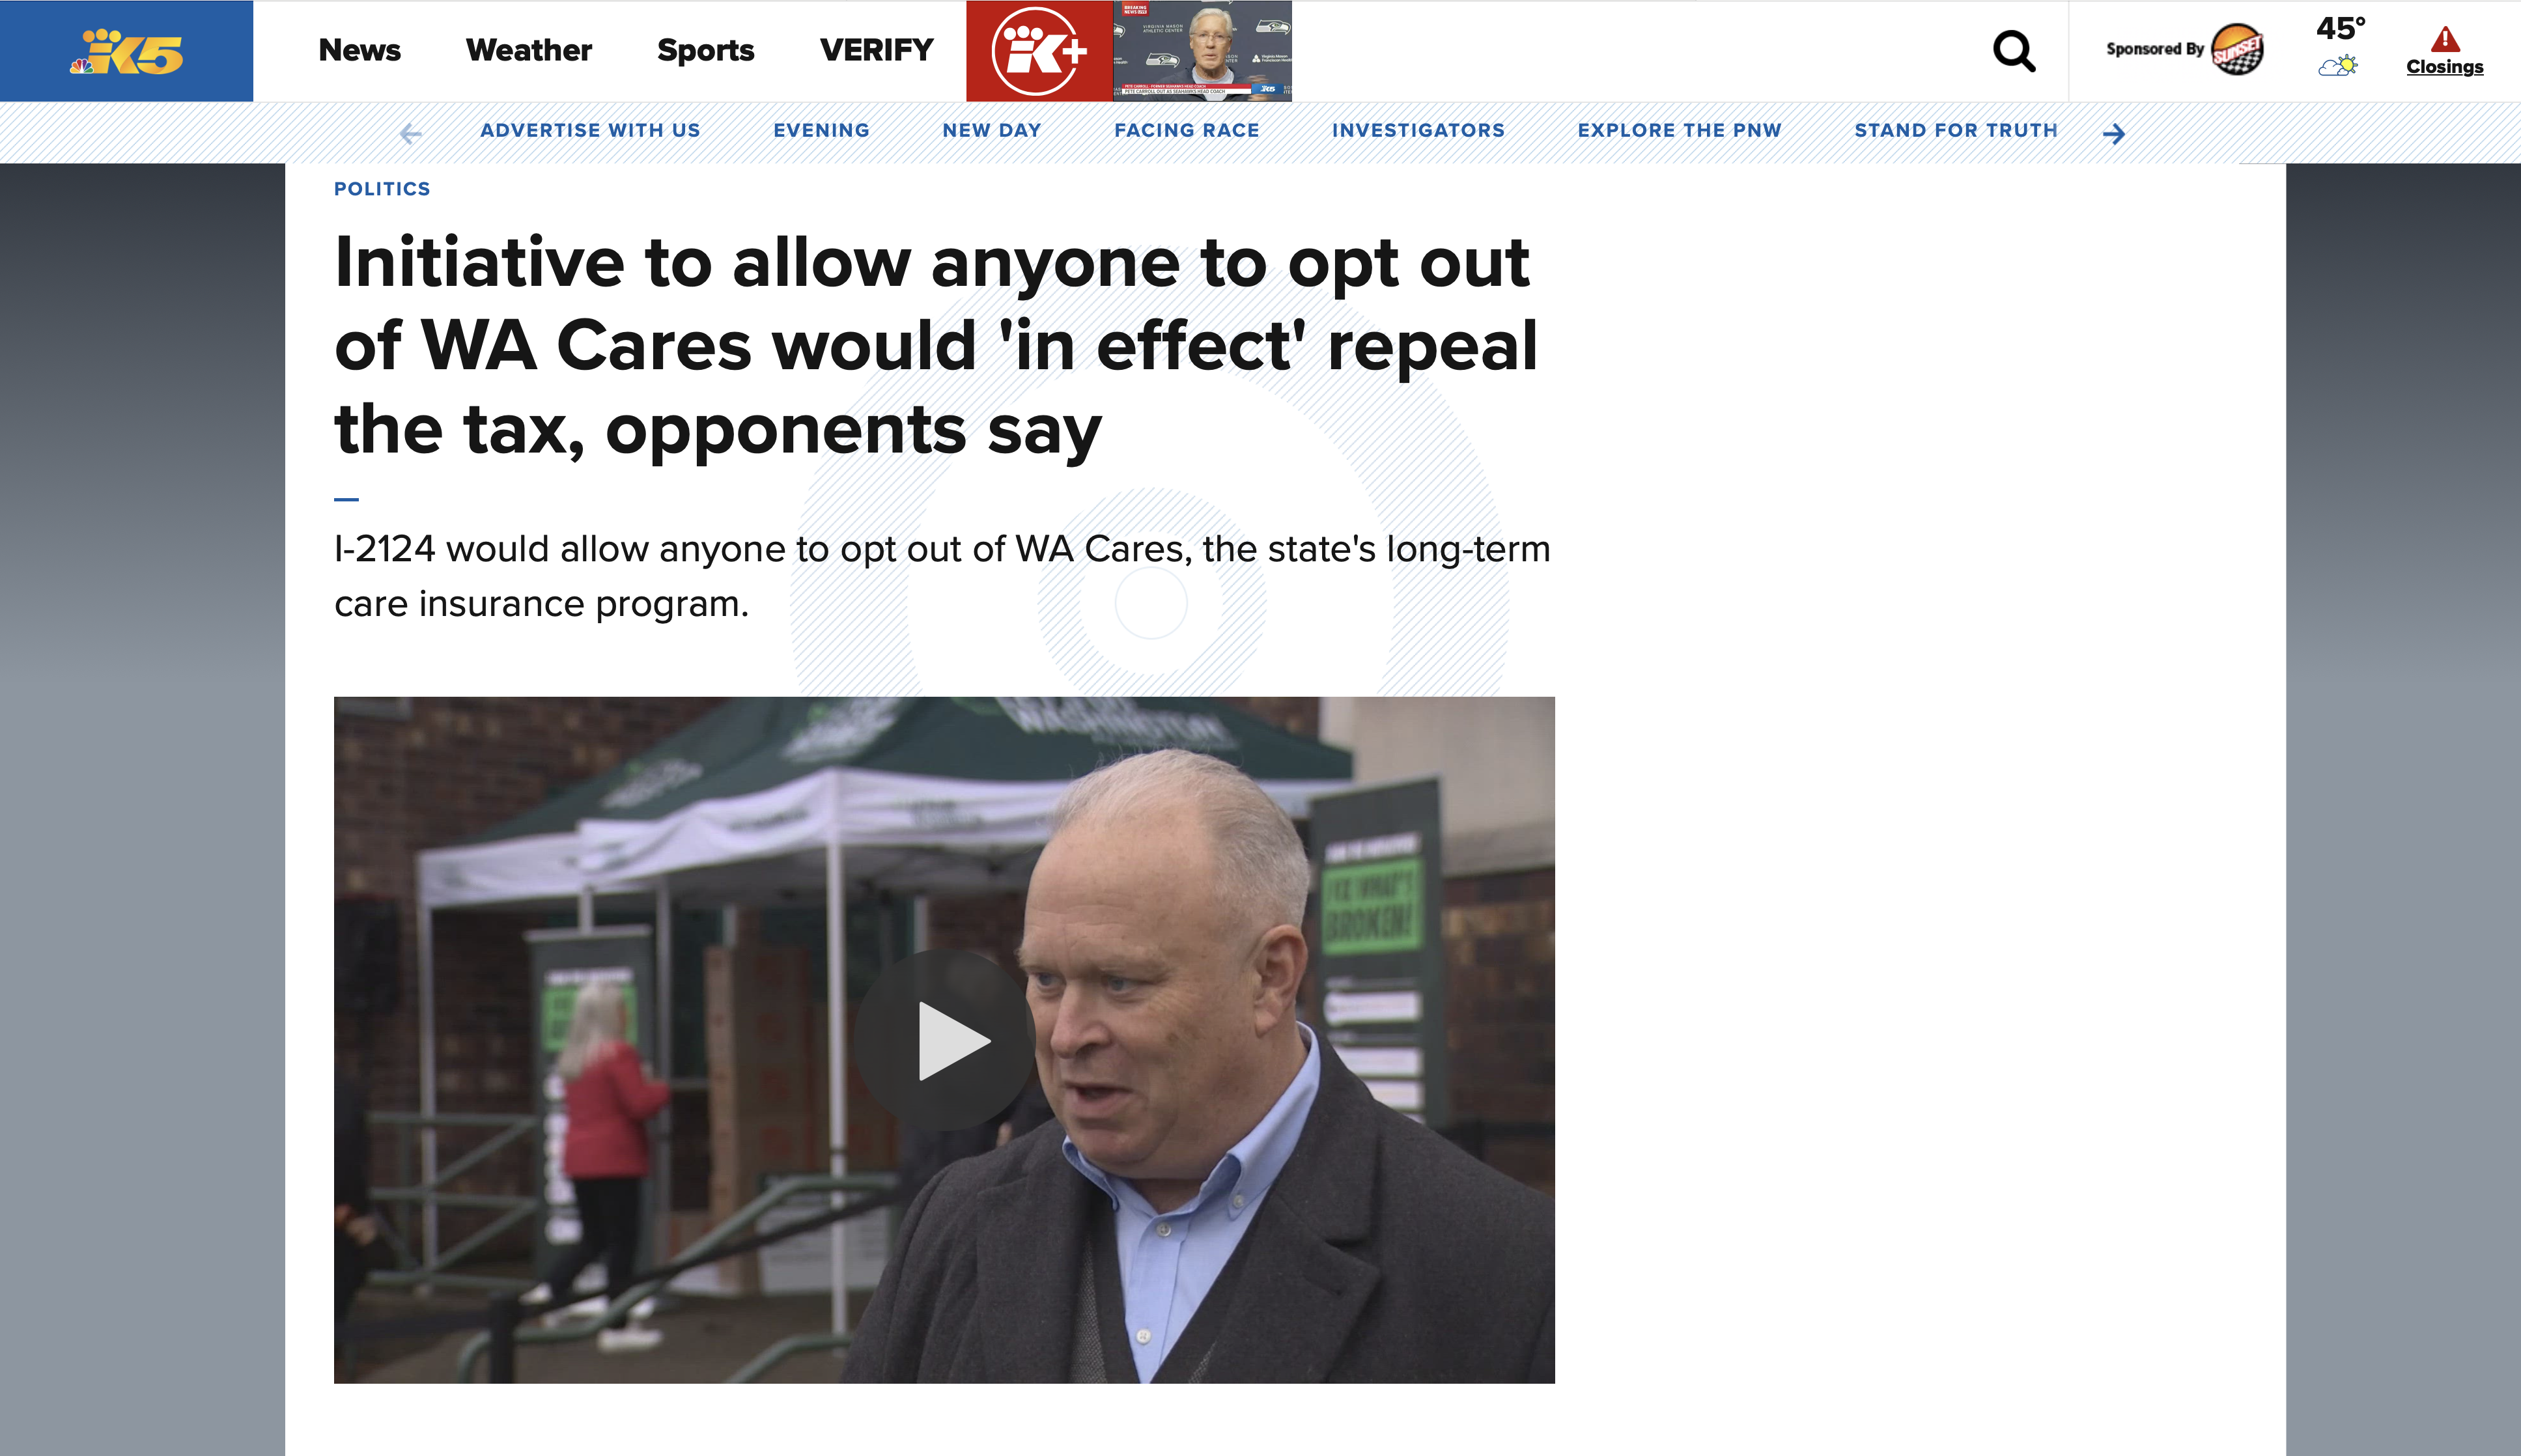Click the Closings text link
Screen dimensions: 2521x1456
[x=2445, y=67]
